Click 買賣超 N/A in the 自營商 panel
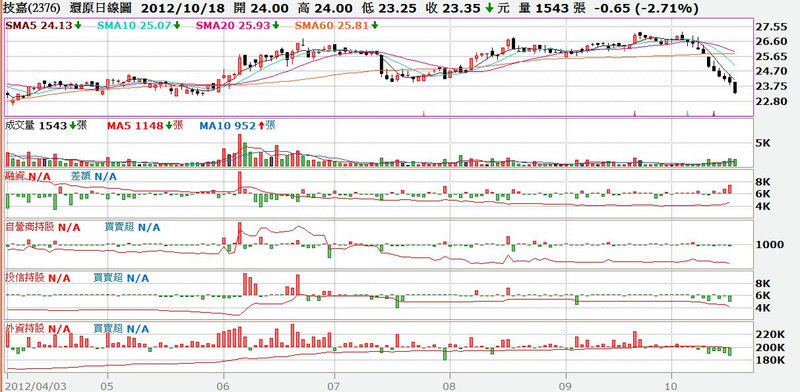Screen dimensions: 800x392 click(x=132, y=227)
